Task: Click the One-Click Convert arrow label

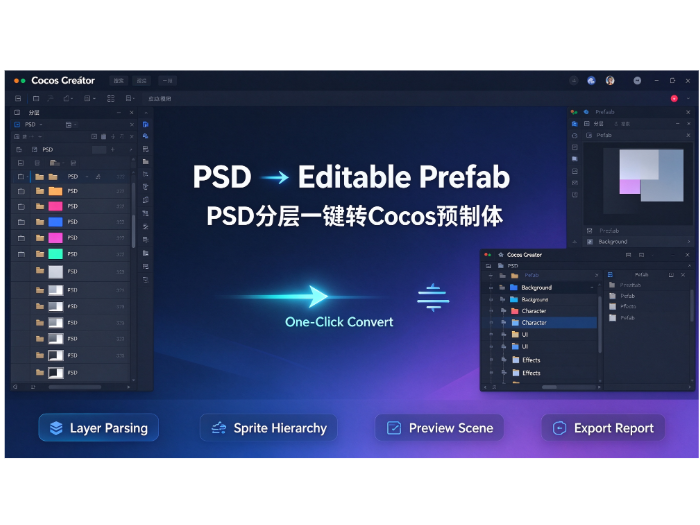Action: (339, 322)
